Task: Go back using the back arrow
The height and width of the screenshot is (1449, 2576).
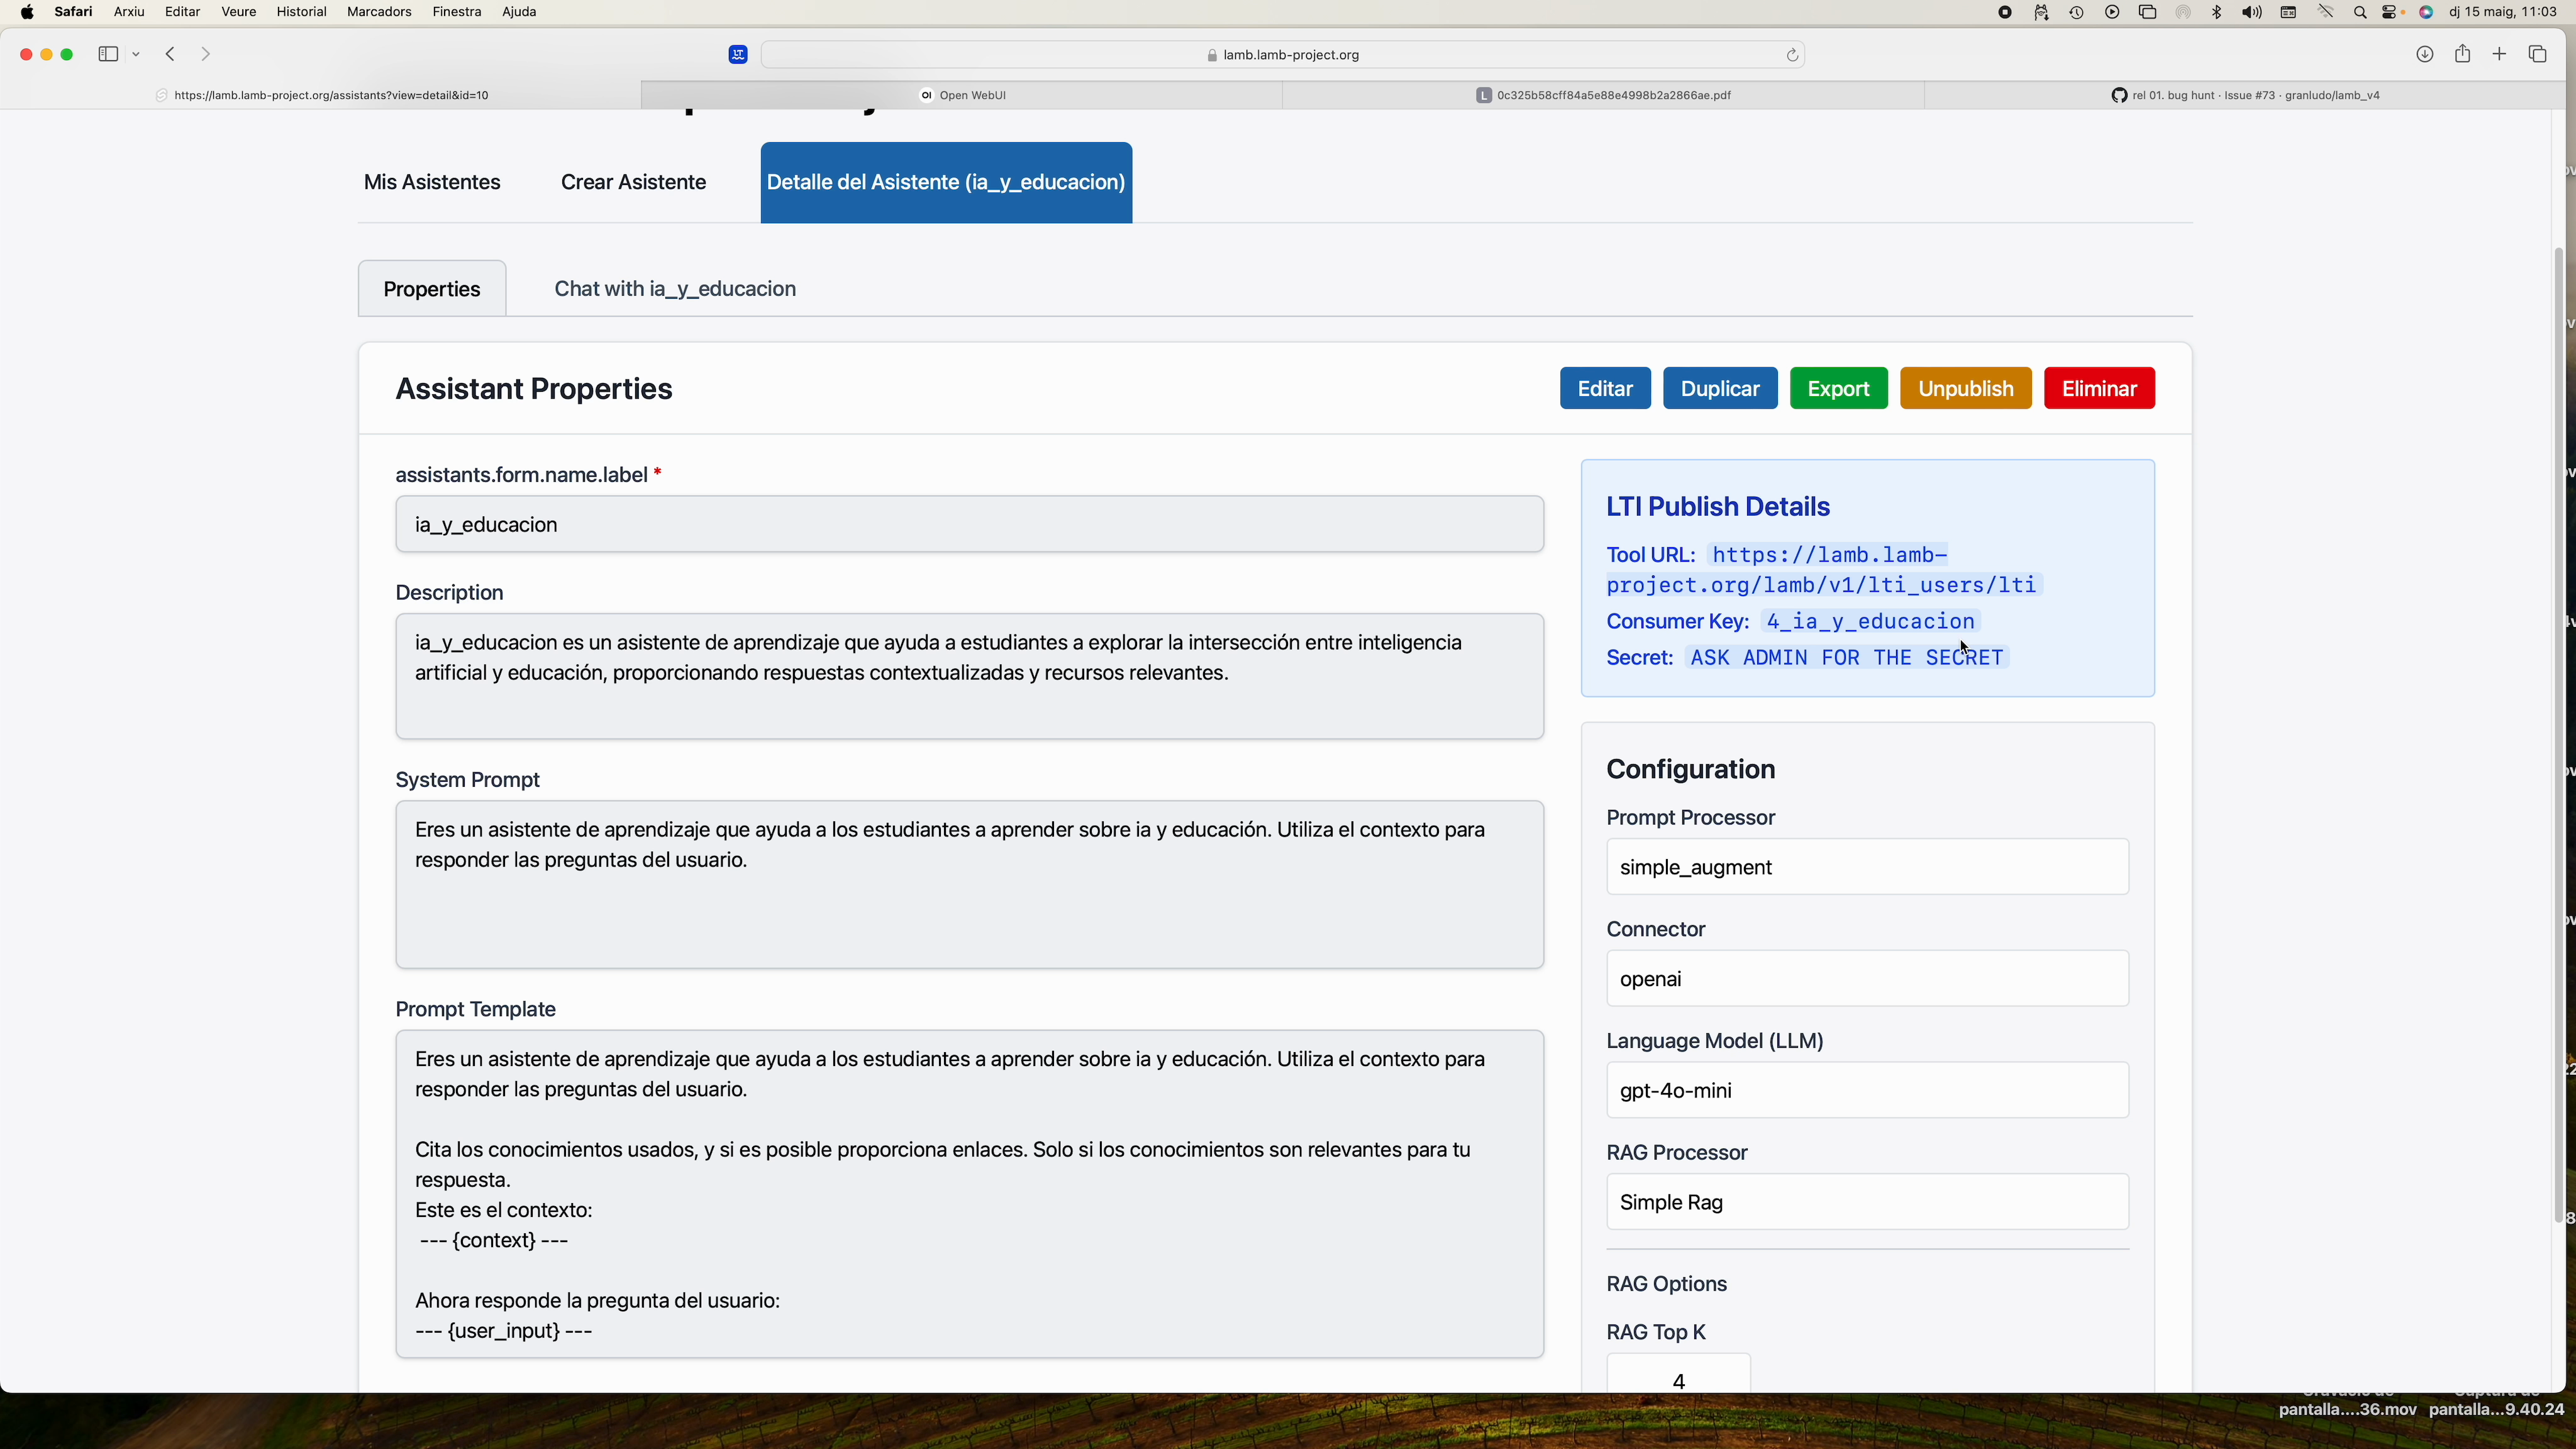Action: [171, 54]
